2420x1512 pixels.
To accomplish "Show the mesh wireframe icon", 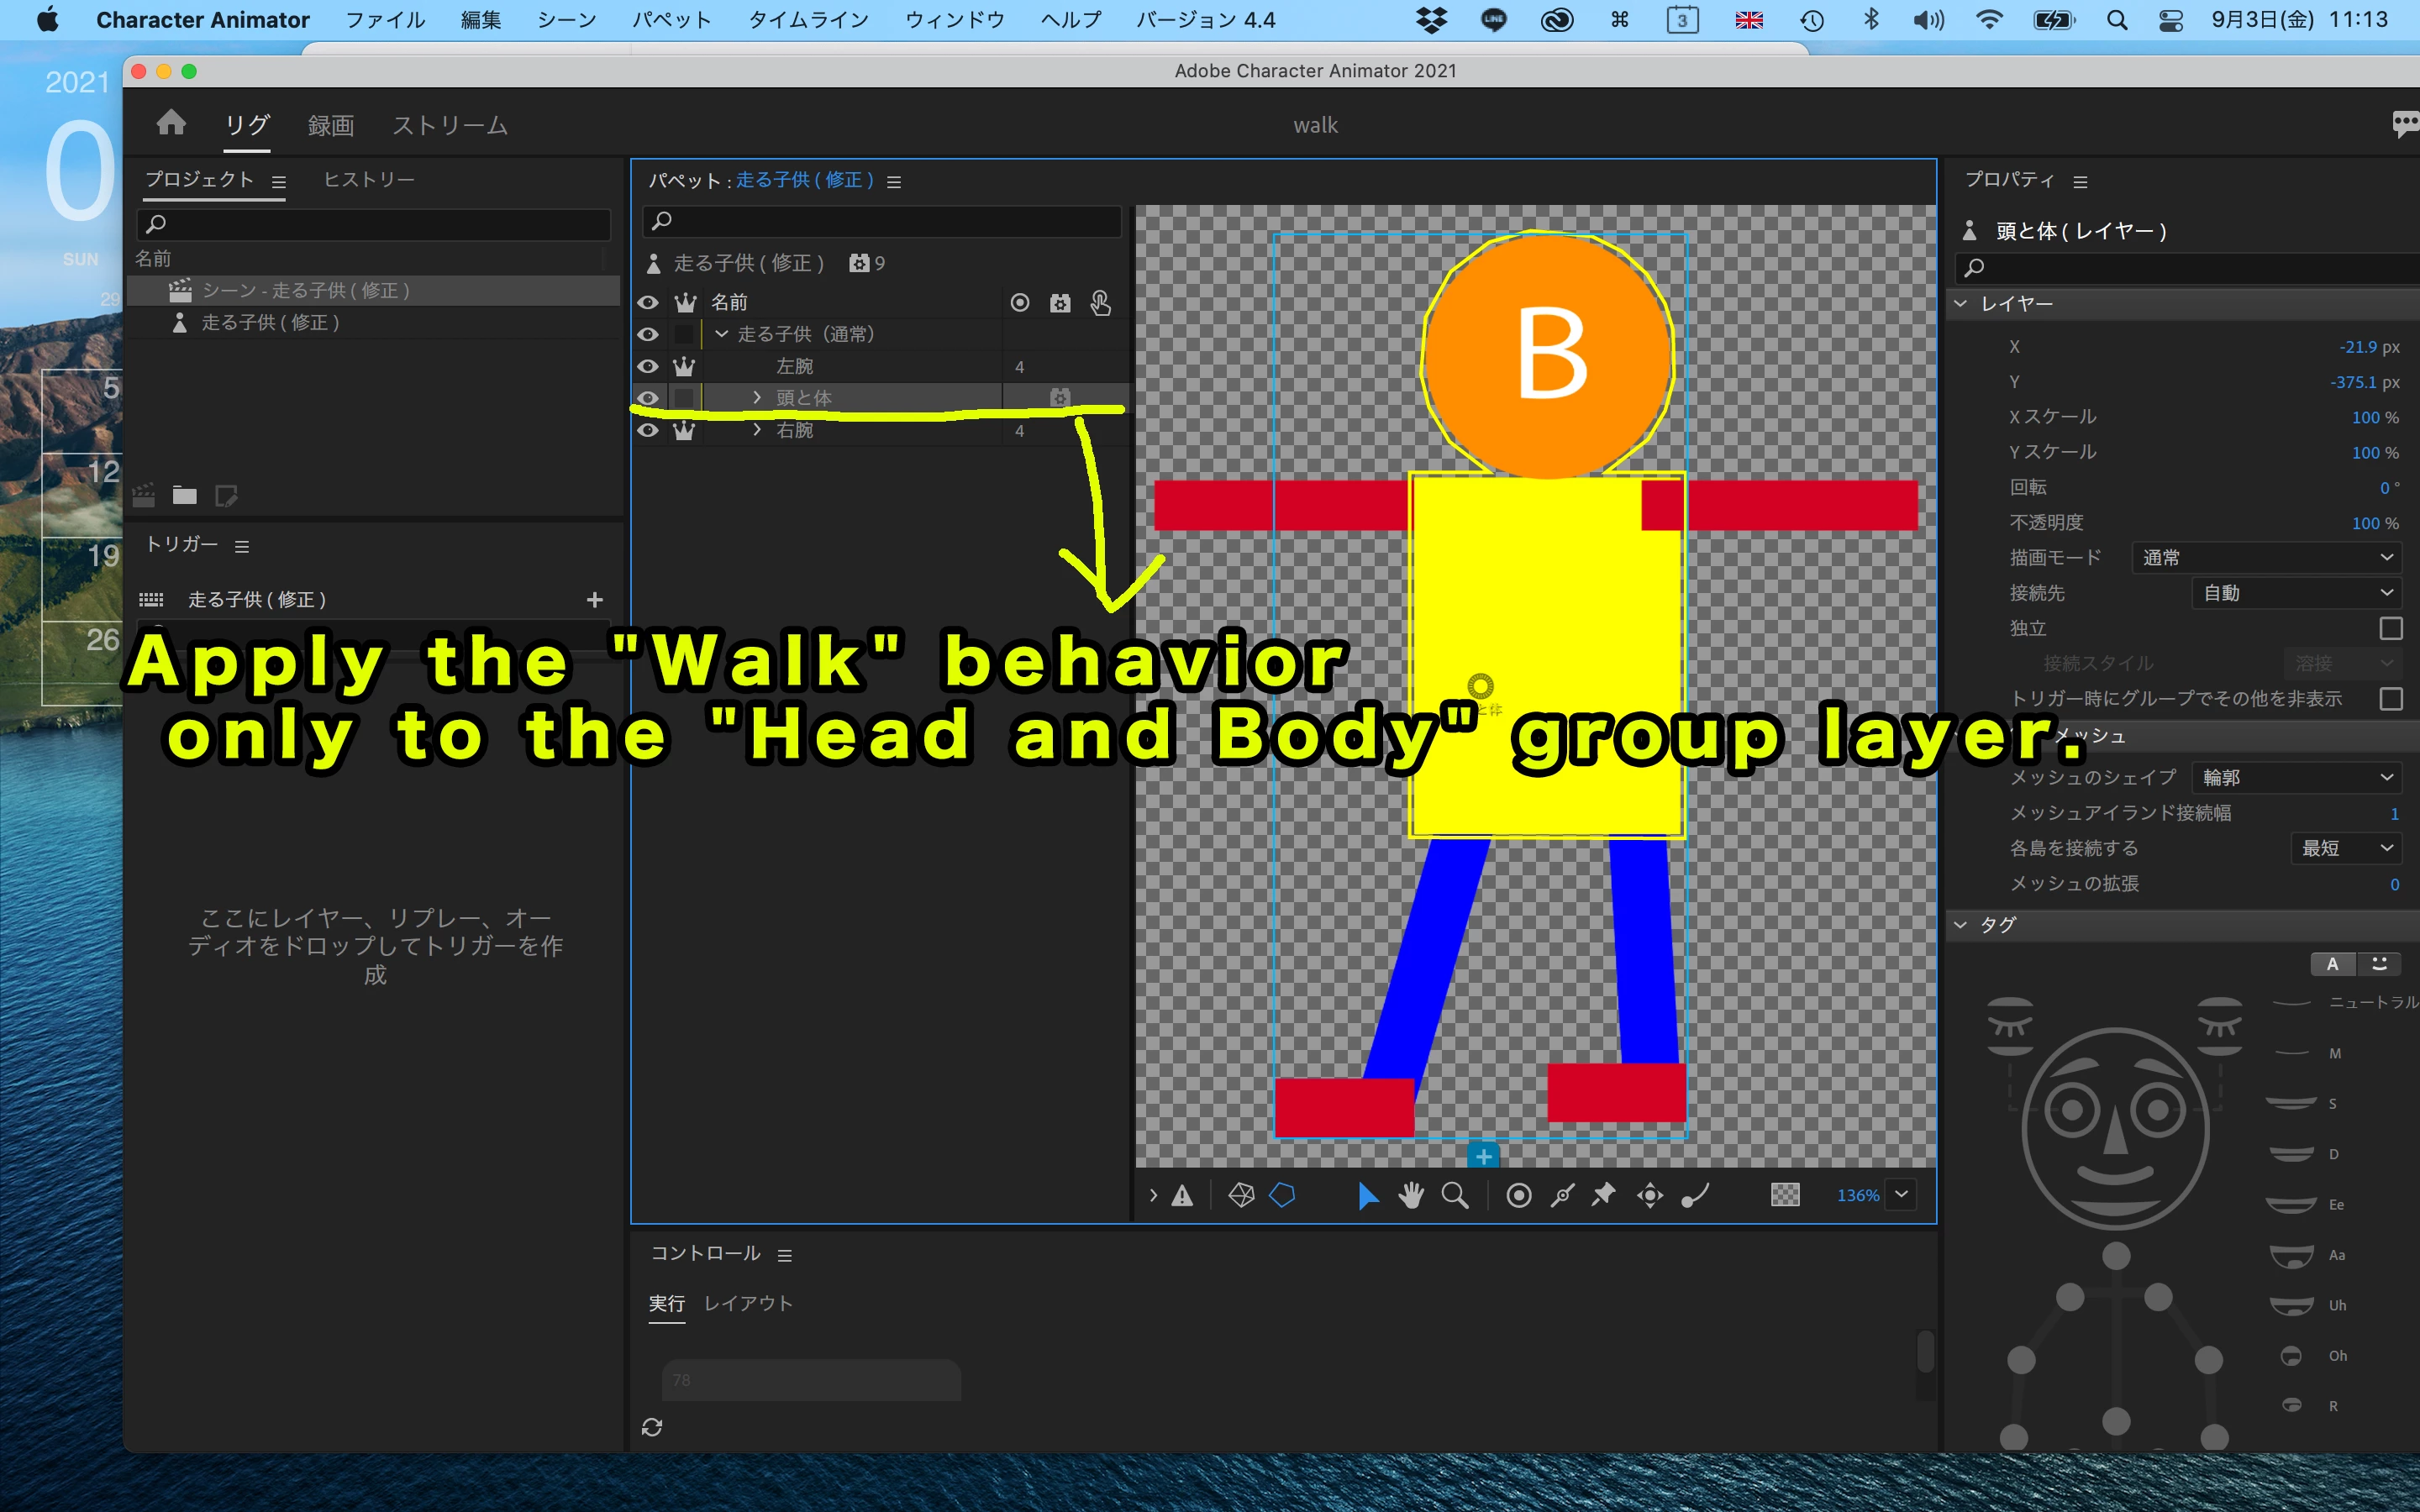I will (x=1241, y=1195).
